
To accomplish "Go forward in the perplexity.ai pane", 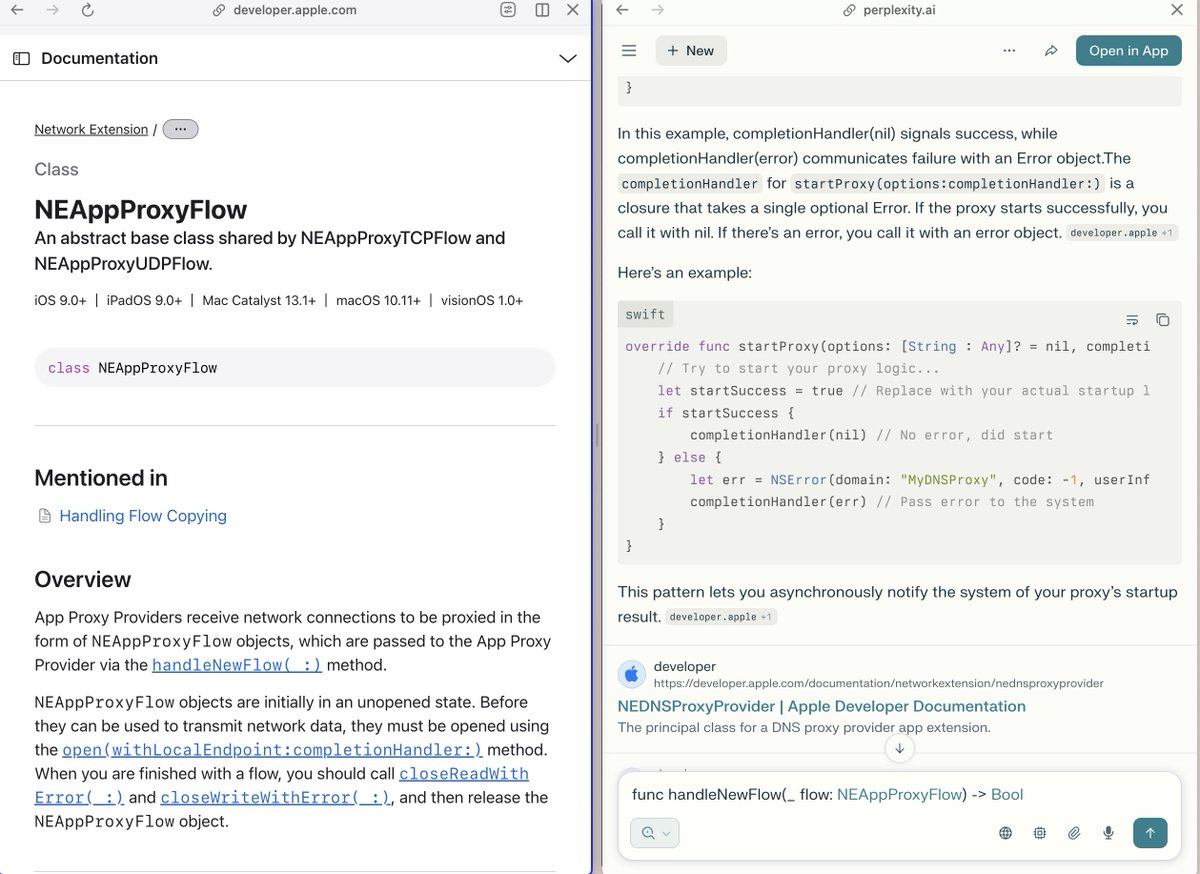I will point(657,10).
